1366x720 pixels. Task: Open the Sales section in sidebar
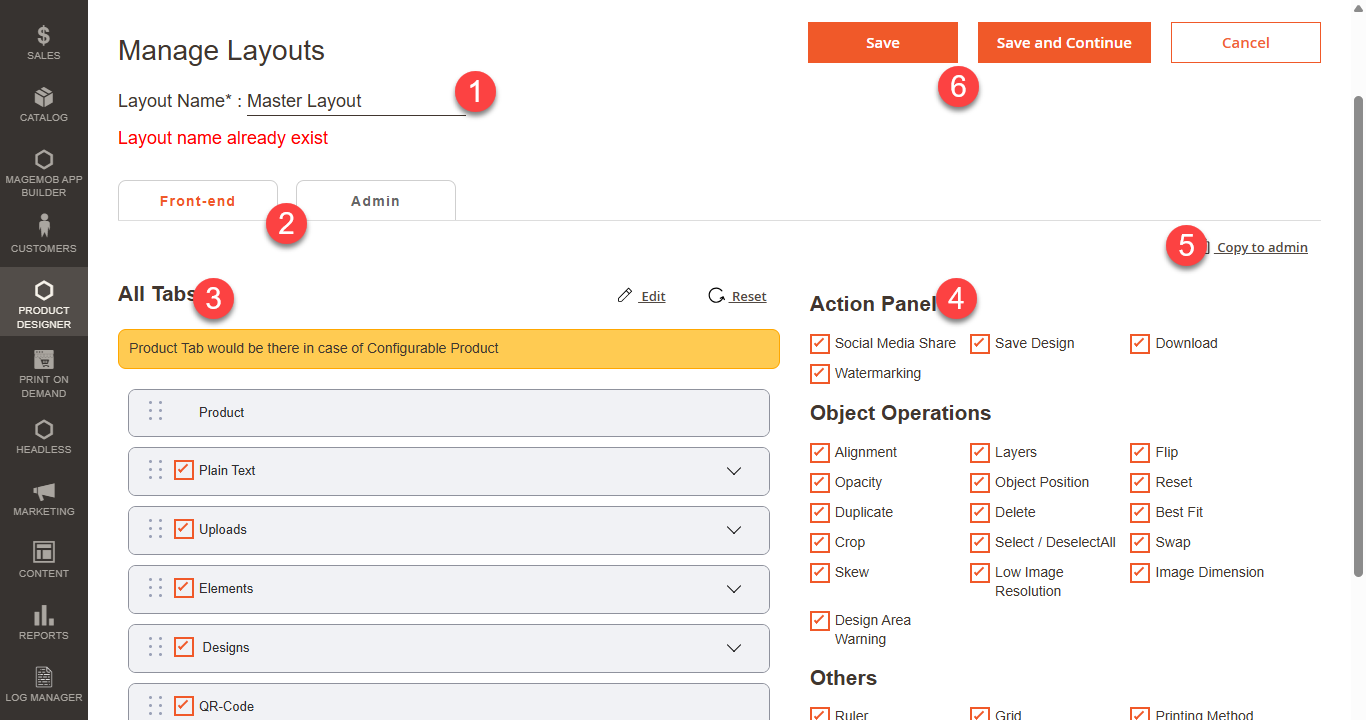pos(43,43)
